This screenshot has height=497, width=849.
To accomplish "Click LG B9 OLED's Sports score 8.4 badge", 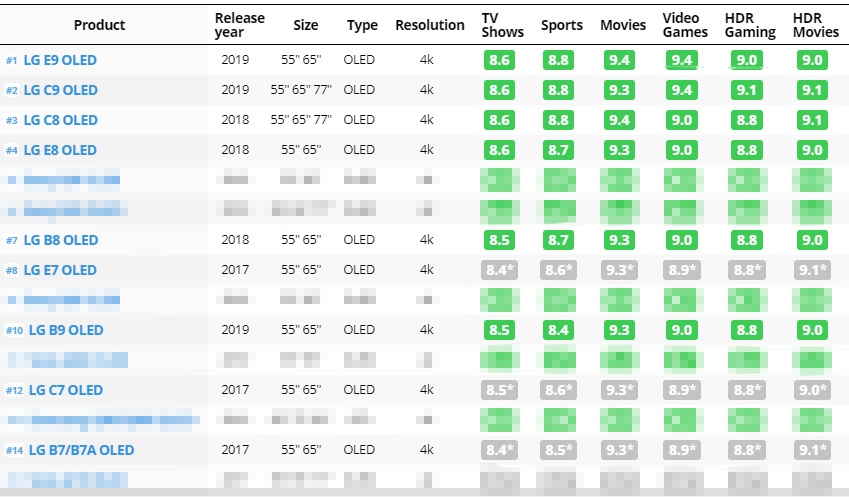I will point(559,330).
